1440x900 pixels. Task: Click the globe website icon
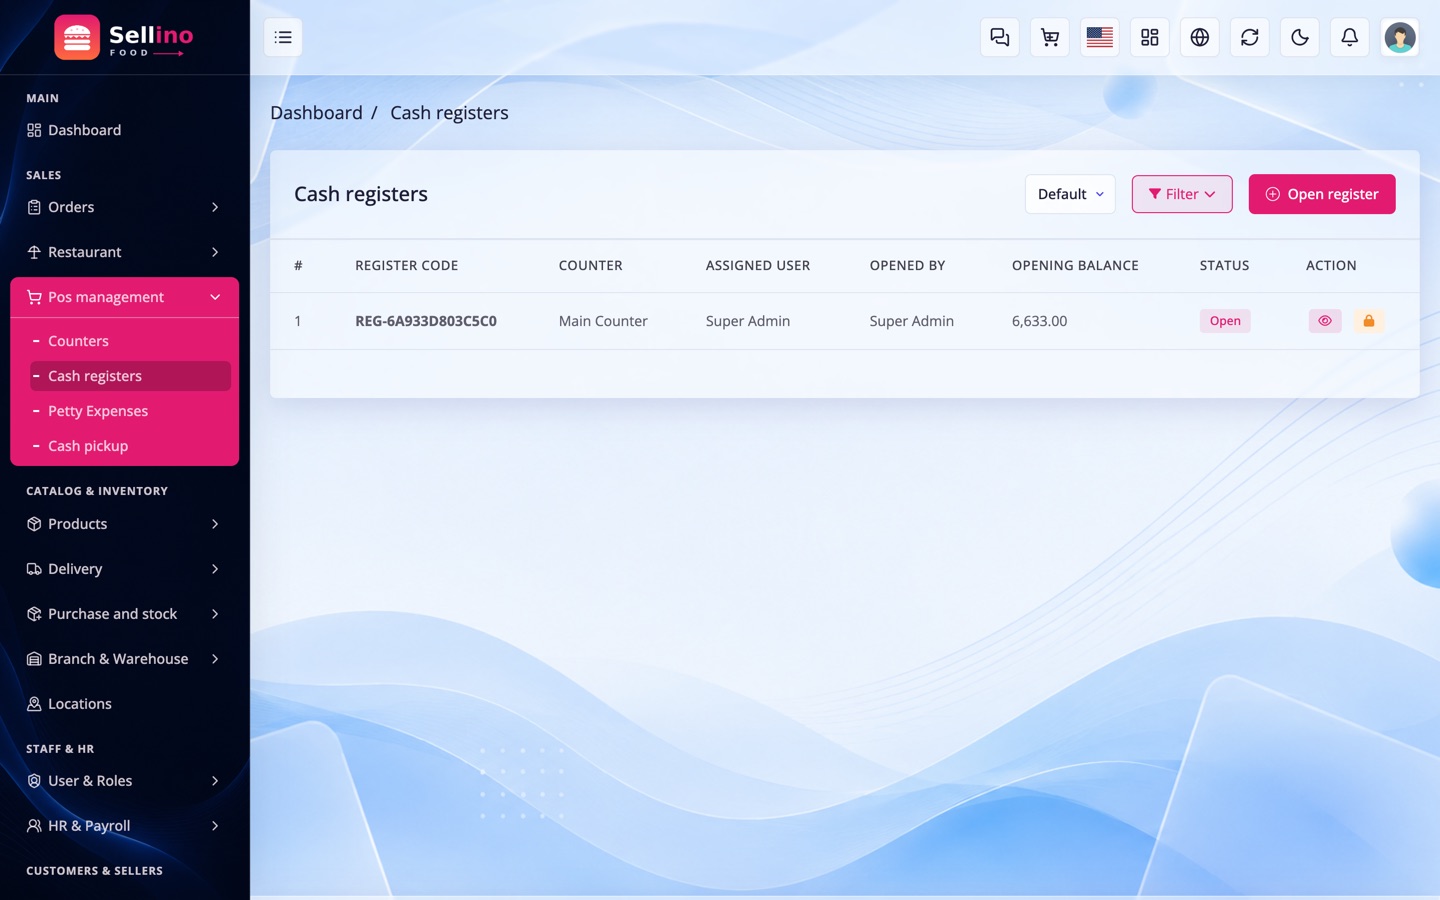(x=1200, y=37)
